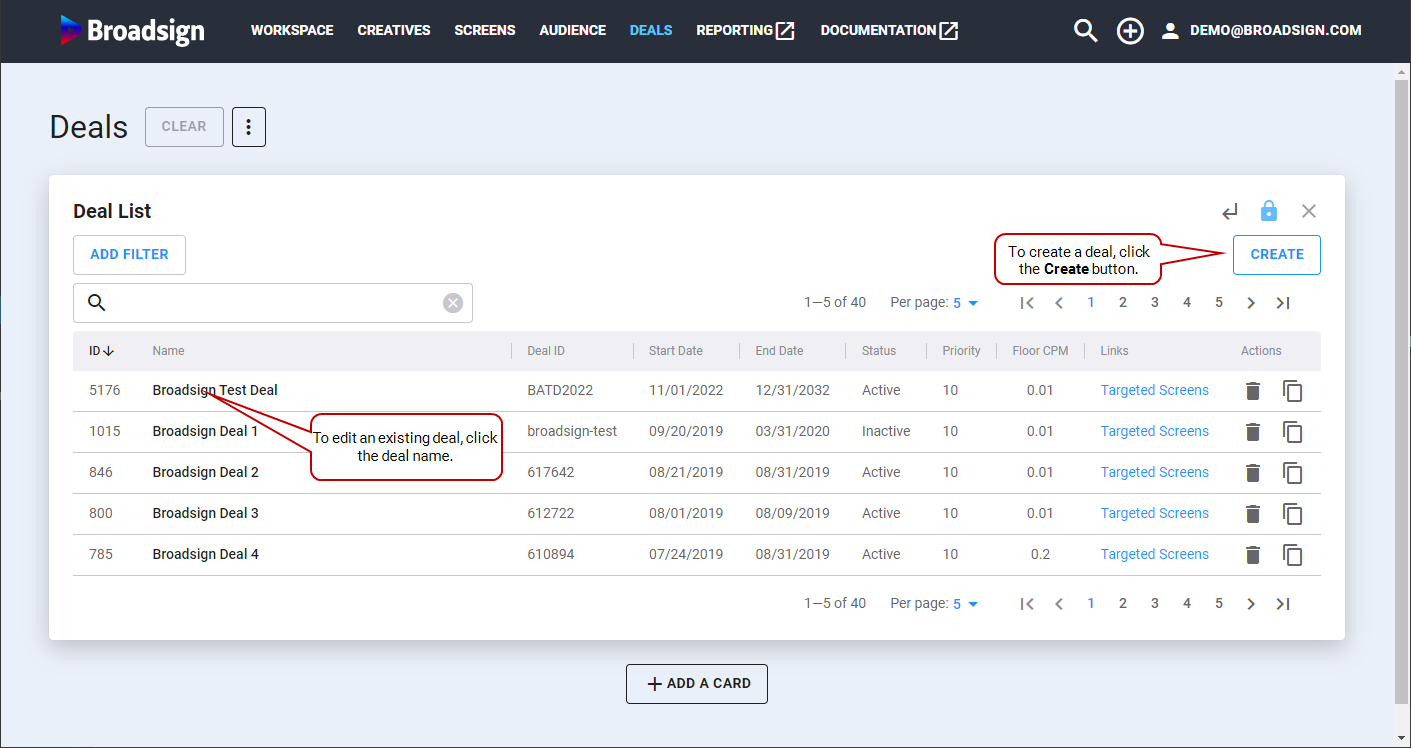
Task: Go to first page in bottom pagination
Action: (x=1027, y=604)
